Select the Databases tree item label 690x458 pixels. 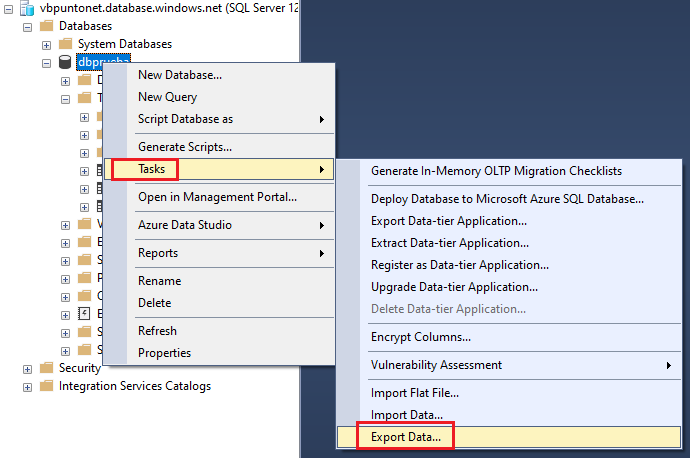click(85, 26)
